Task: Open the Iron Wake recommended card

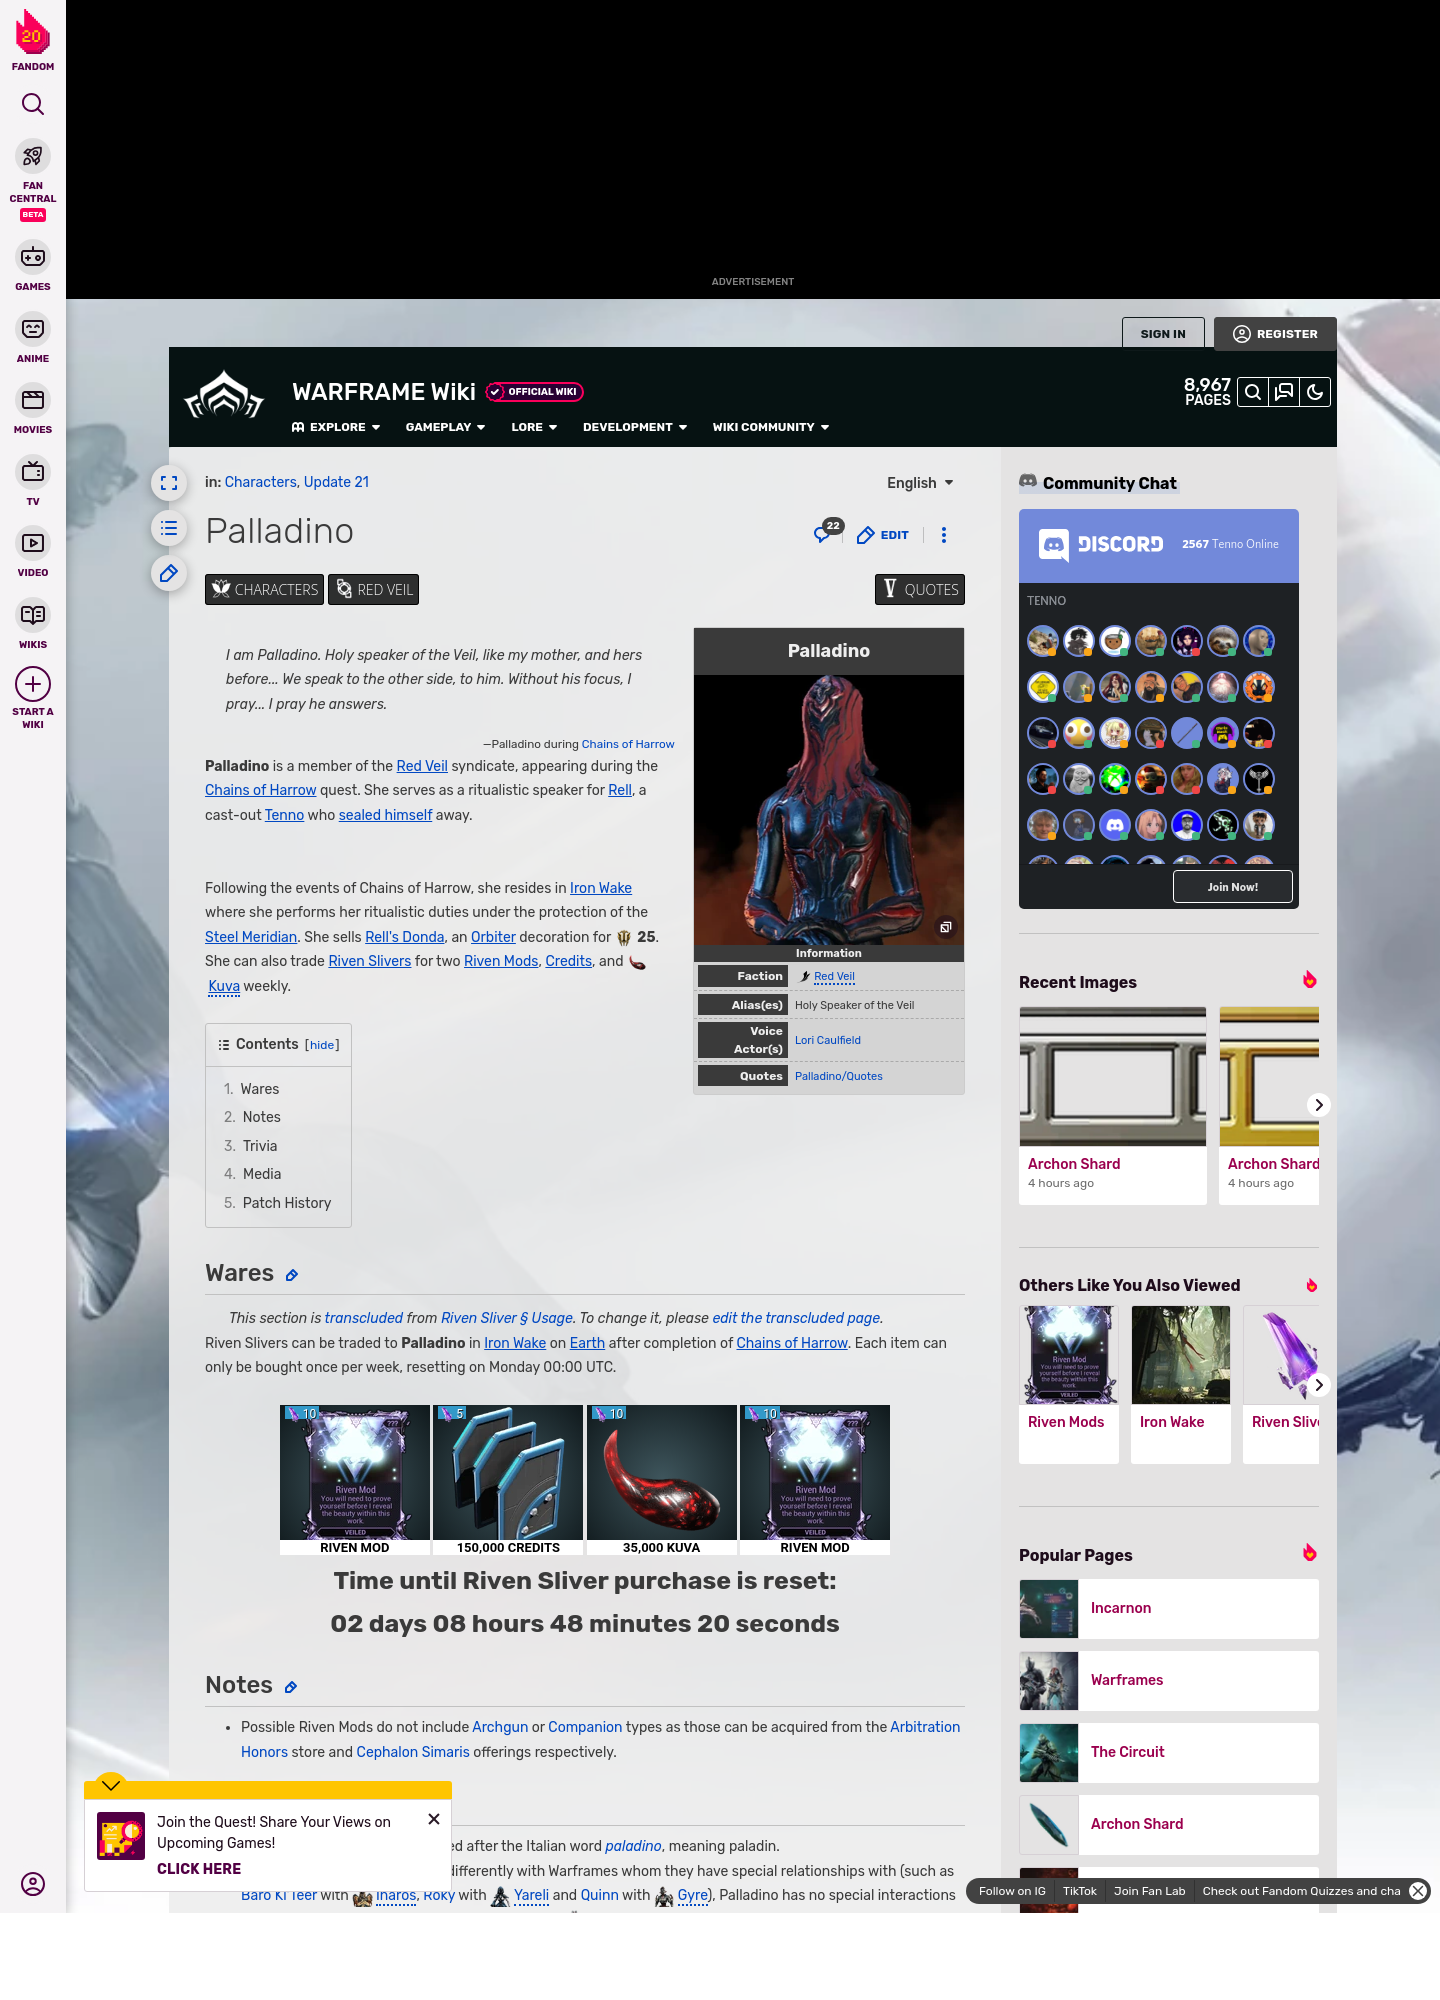Action: pyautogui.click(x=1181, y=1384)
